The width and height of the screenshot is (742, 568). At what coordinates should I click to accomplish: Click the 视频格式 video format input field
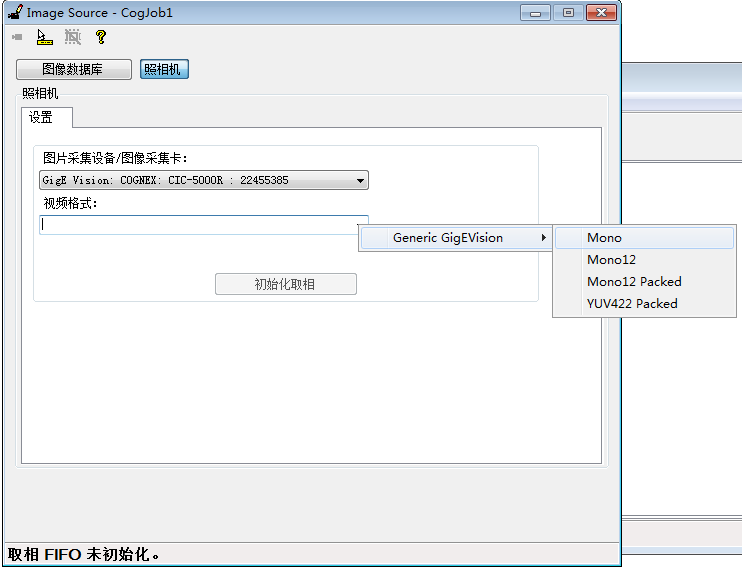pyautogui.click(x=203, y=225)
